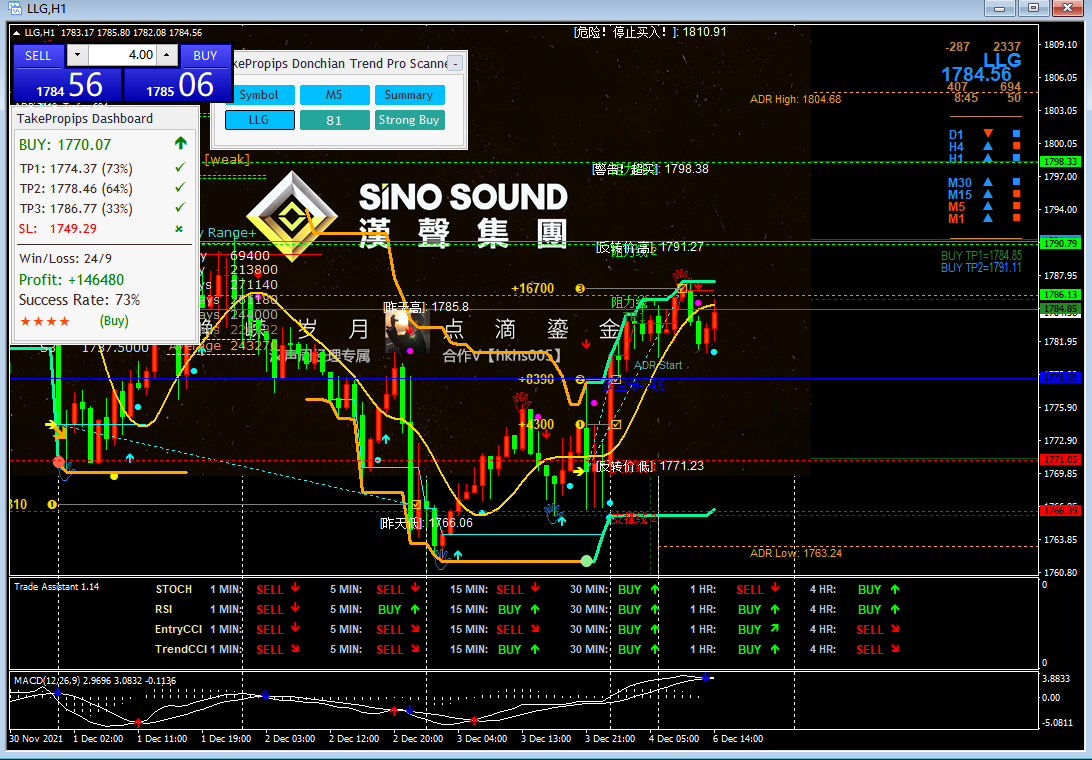The width and height of the screenshot is (1092, 760).
Task: Click the EntryCCI 30 MIN BUY signal text
Action: pyautogui.click(x=630, y=629)
